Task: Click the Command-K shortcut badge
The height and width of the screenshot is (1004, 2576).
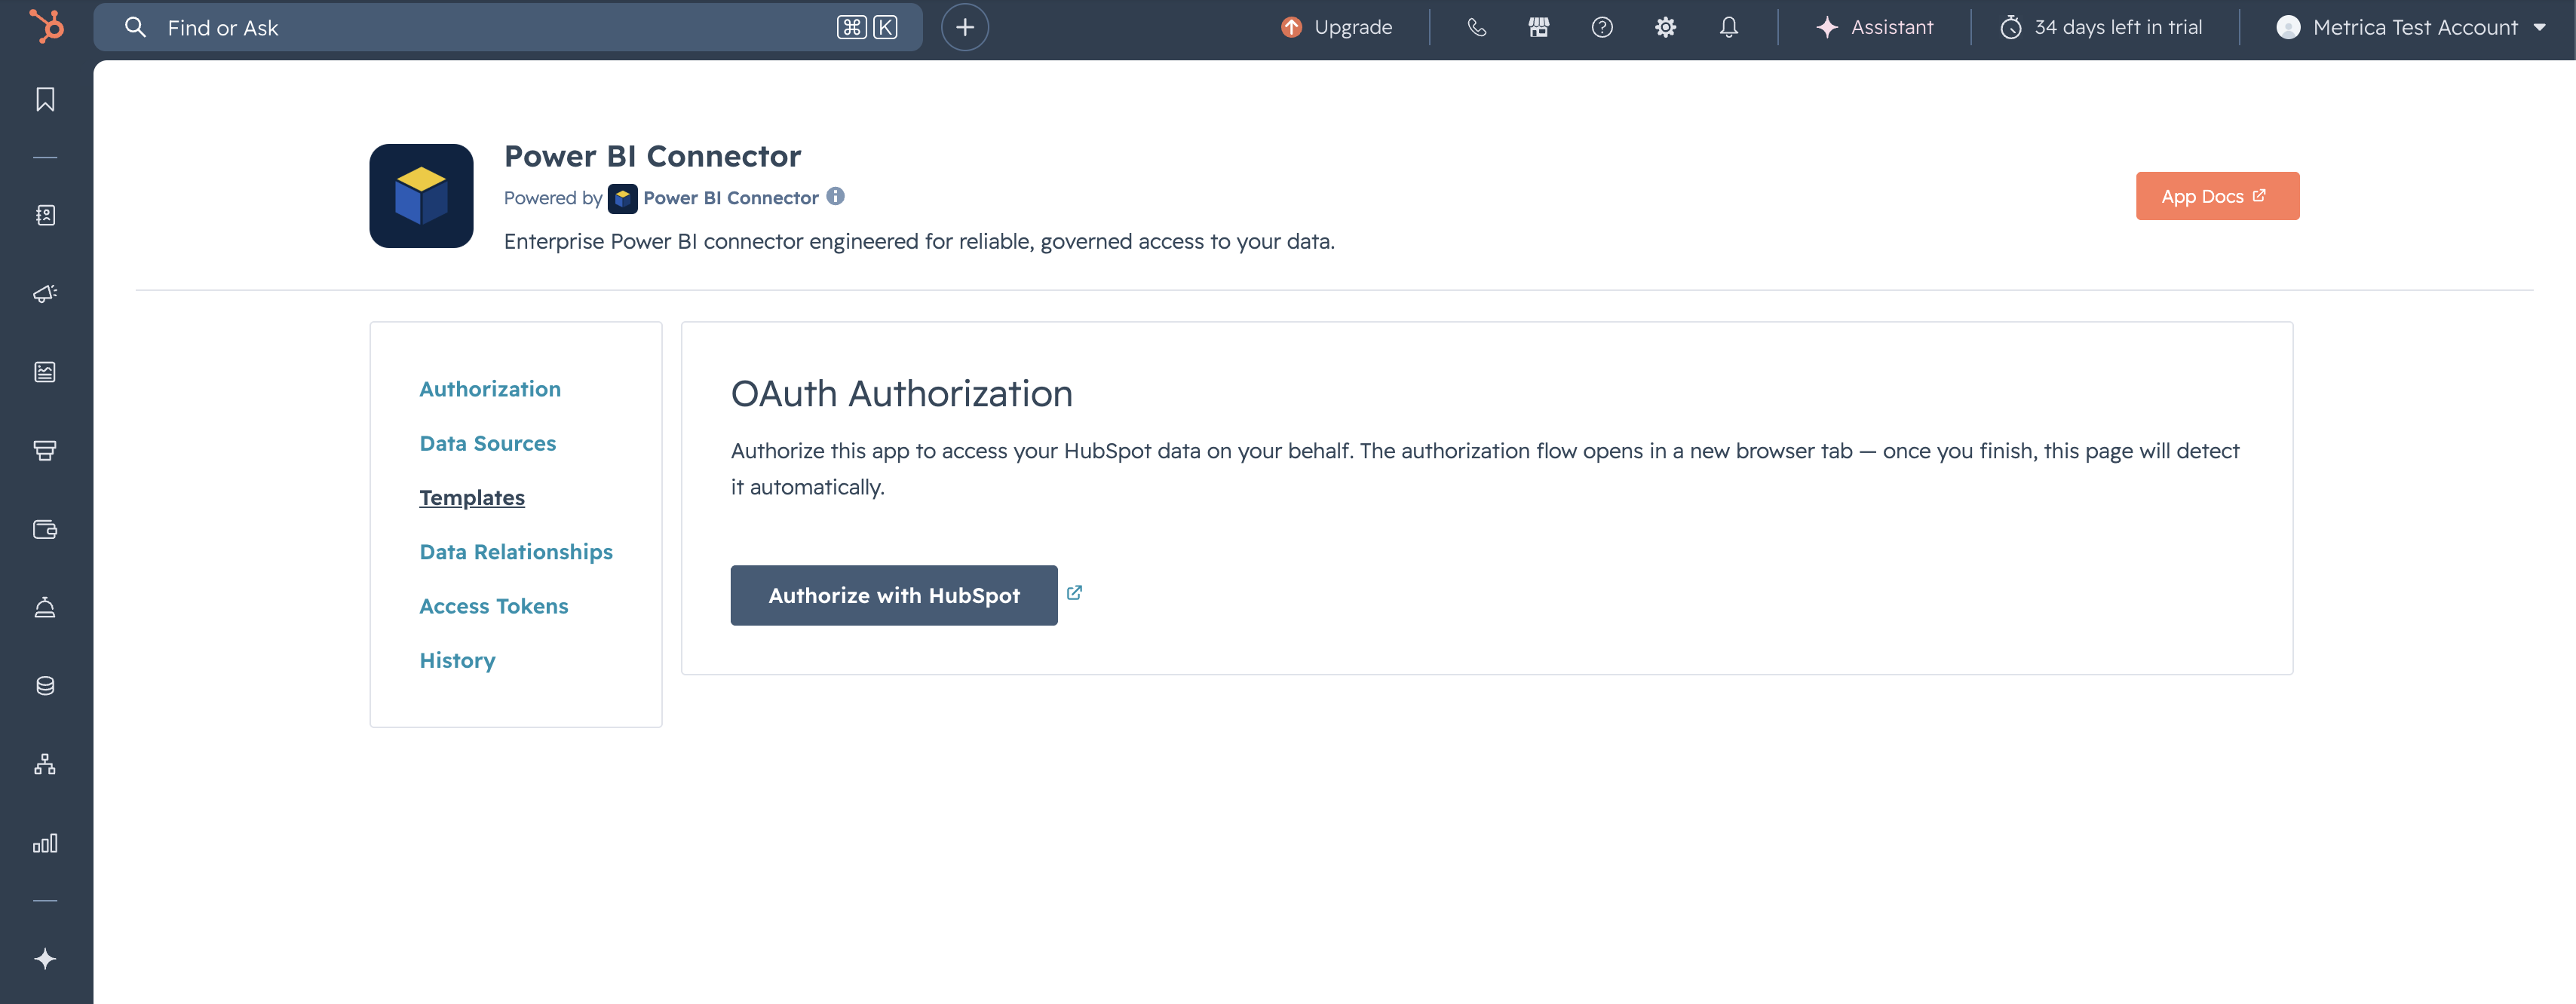Action: [867, 27]
